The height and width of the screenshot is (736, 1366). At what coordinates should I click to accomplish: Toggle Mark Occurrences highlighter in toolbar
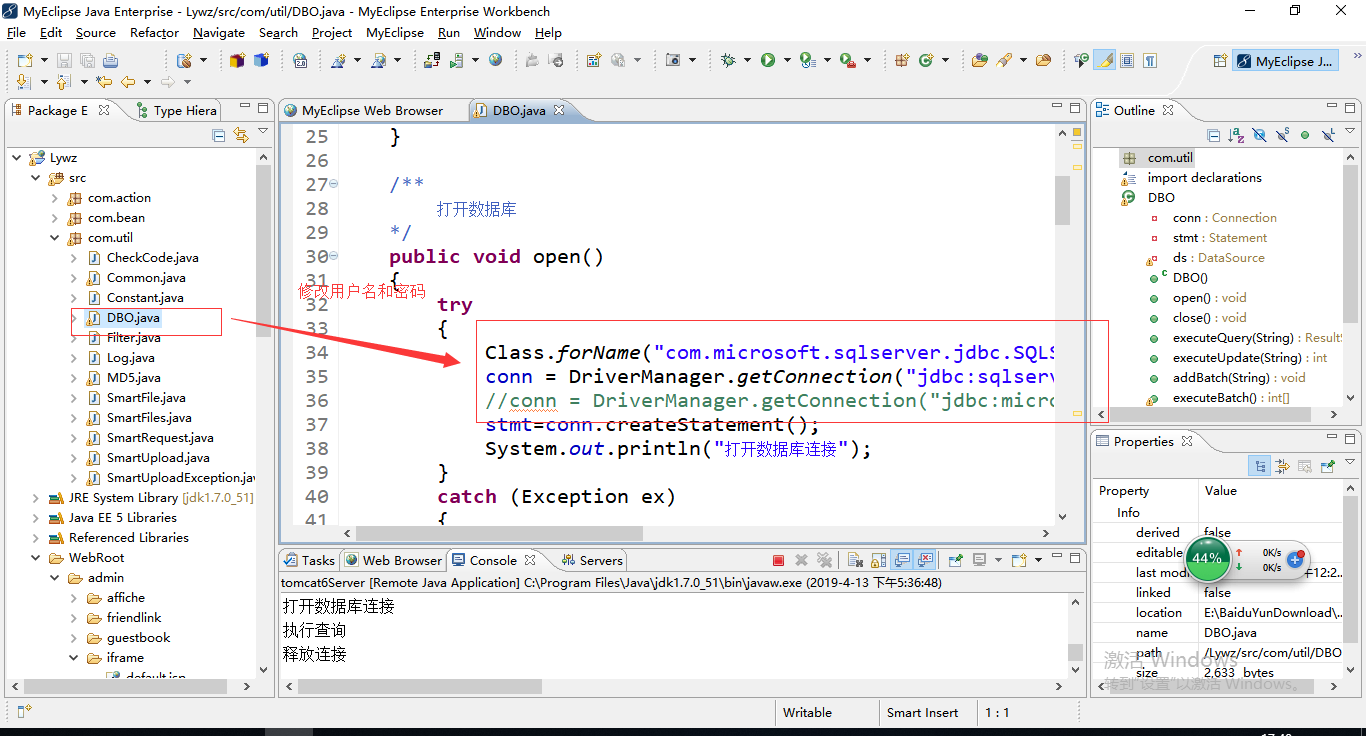point(1104,60)
